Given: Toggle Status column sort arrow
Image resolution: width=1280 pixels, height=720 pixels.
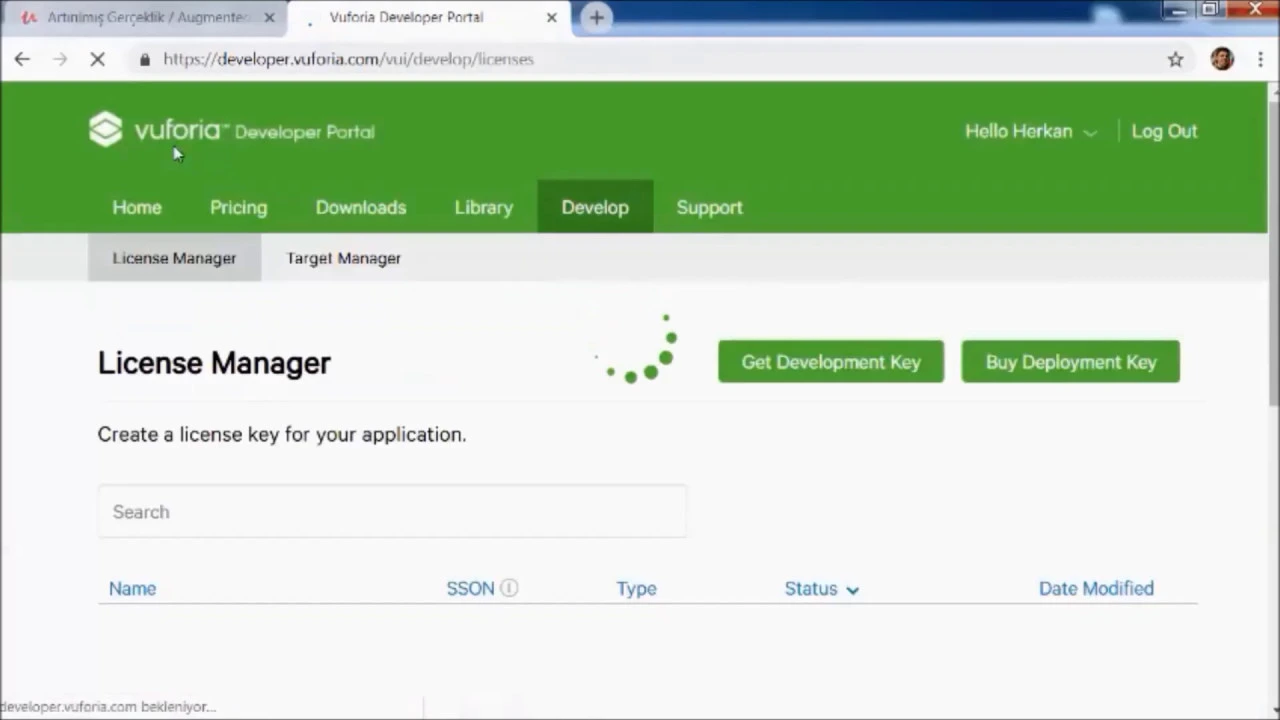Looking at the screenshot, I should pyautogui.click(x=852, y=590).
